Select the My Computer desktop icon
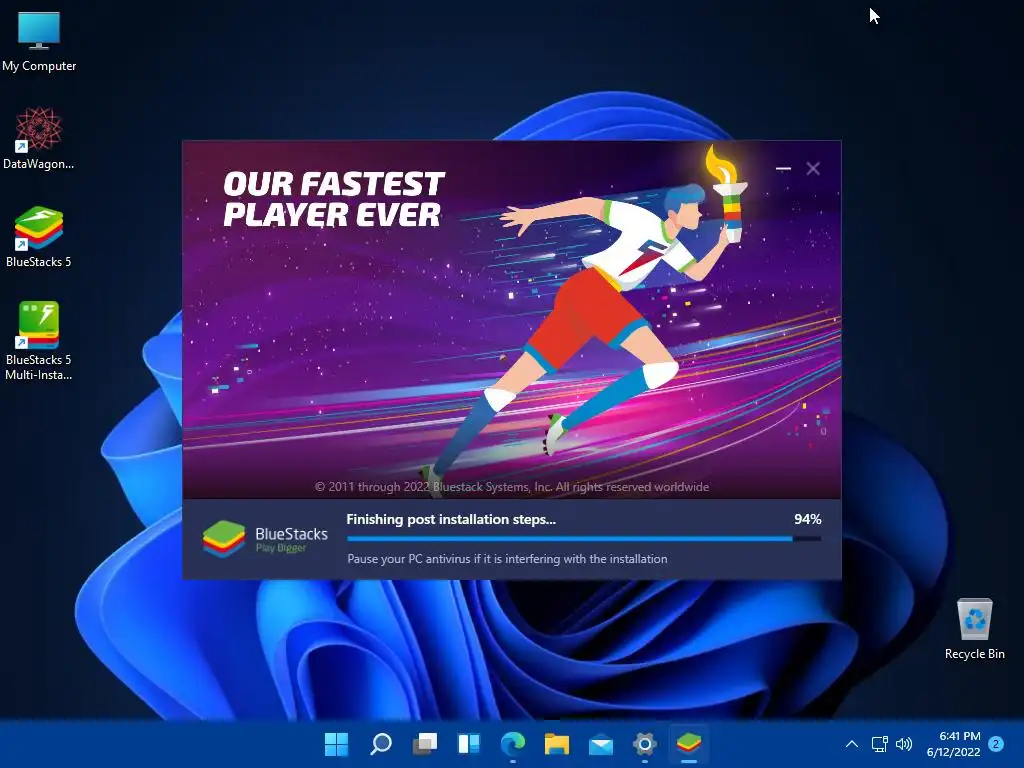Viewport: 1024px width, 768px height. pyautogui.click(x=39, y=42)
